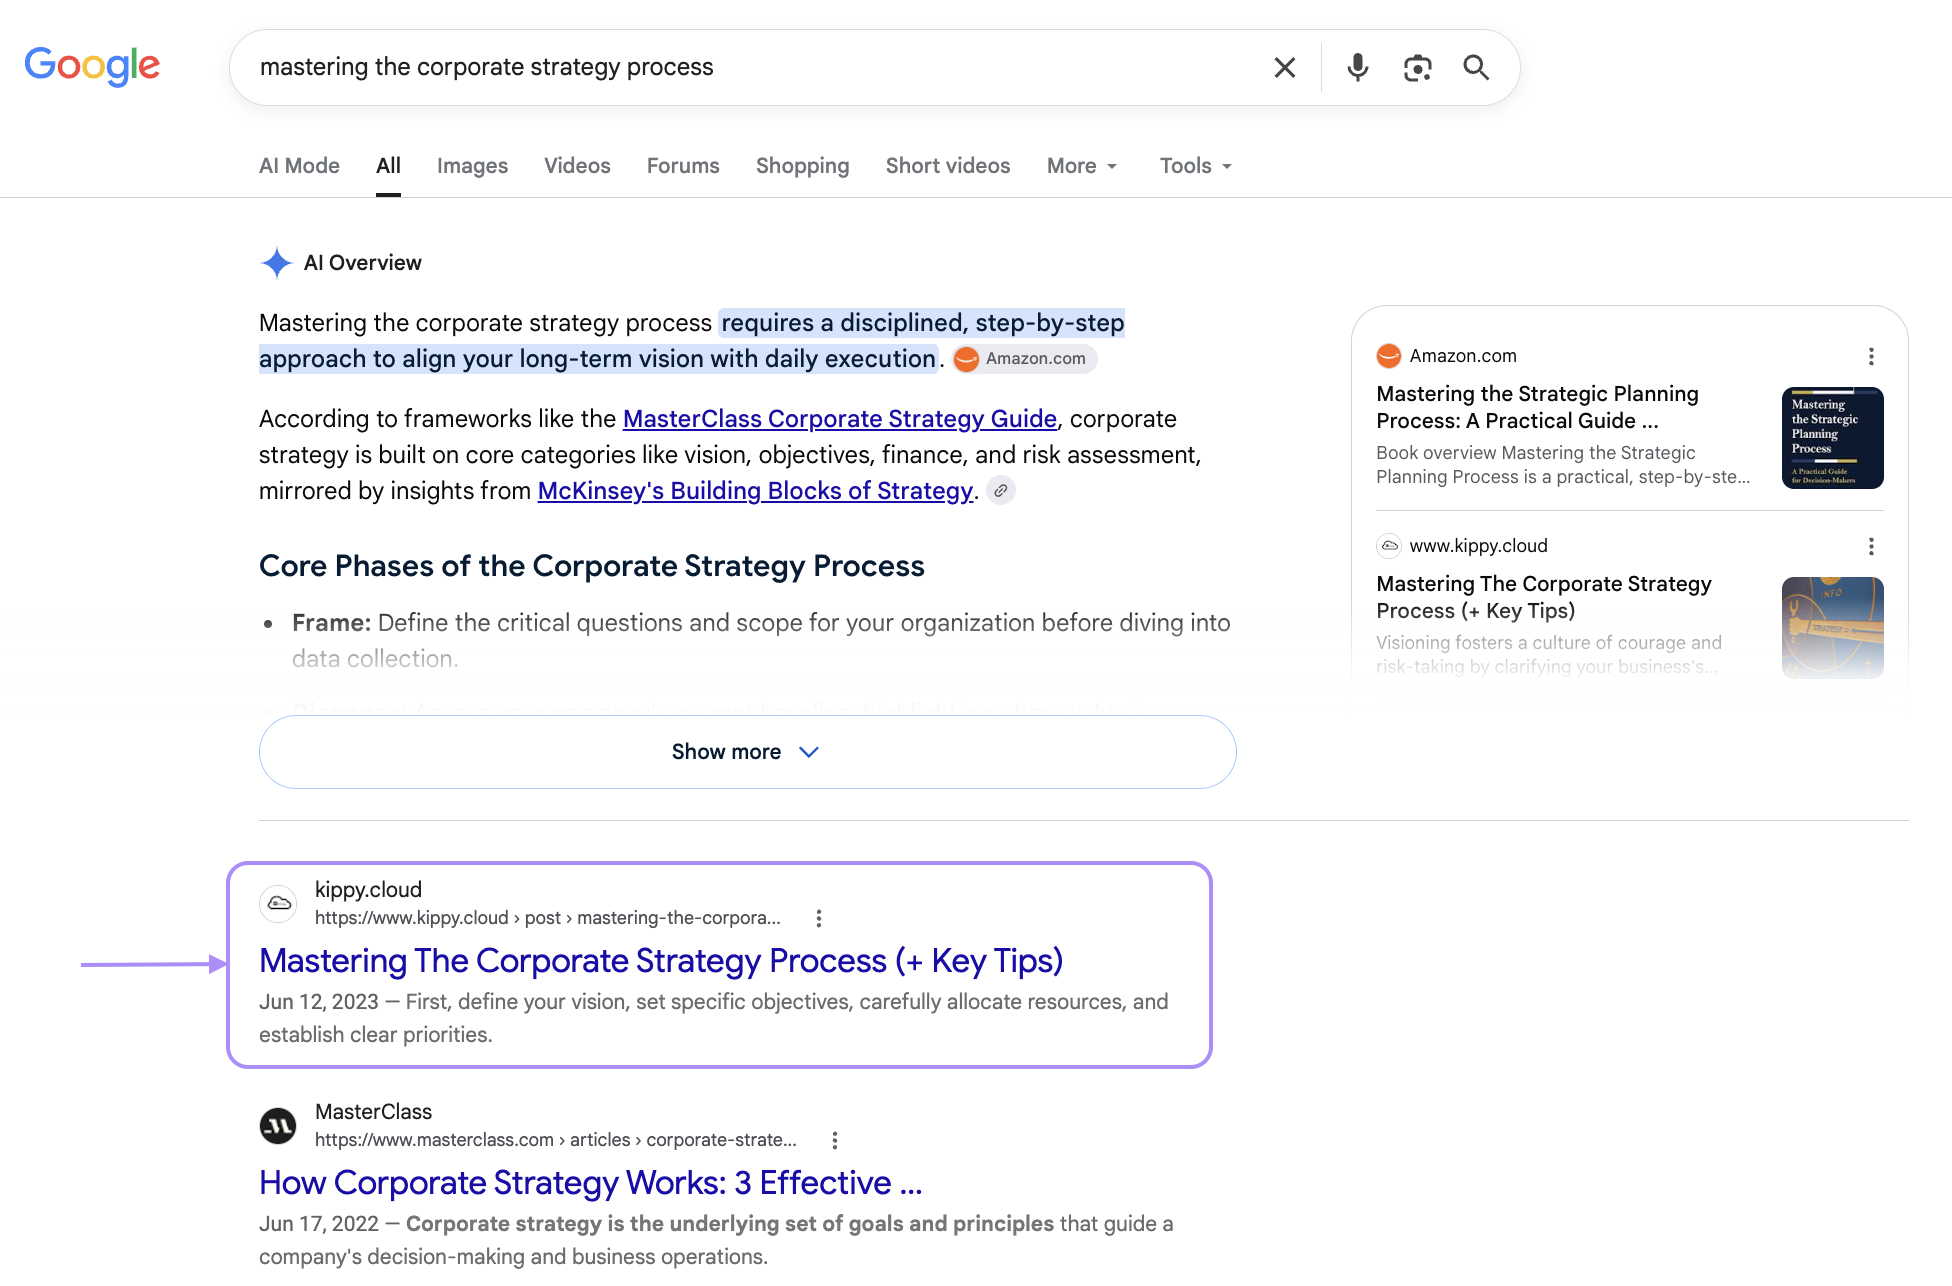Open the Short videos tab
1952x1286 pixels.
pyautogui.click(x=948, y=166)
